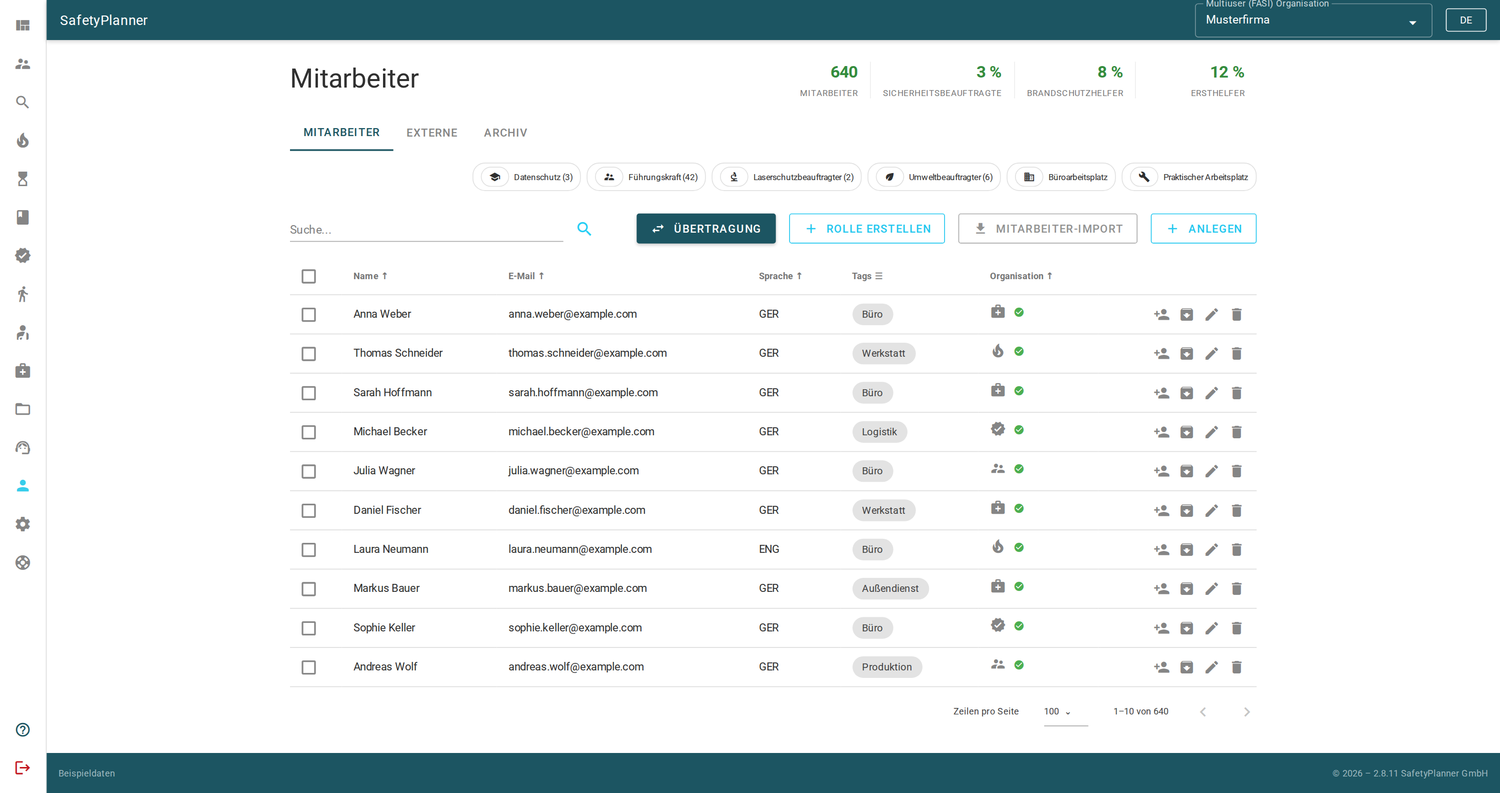1500x793 pixels.
Task: Click the Übertragung button
Action: pyautogui.click(x=706, y=229)
